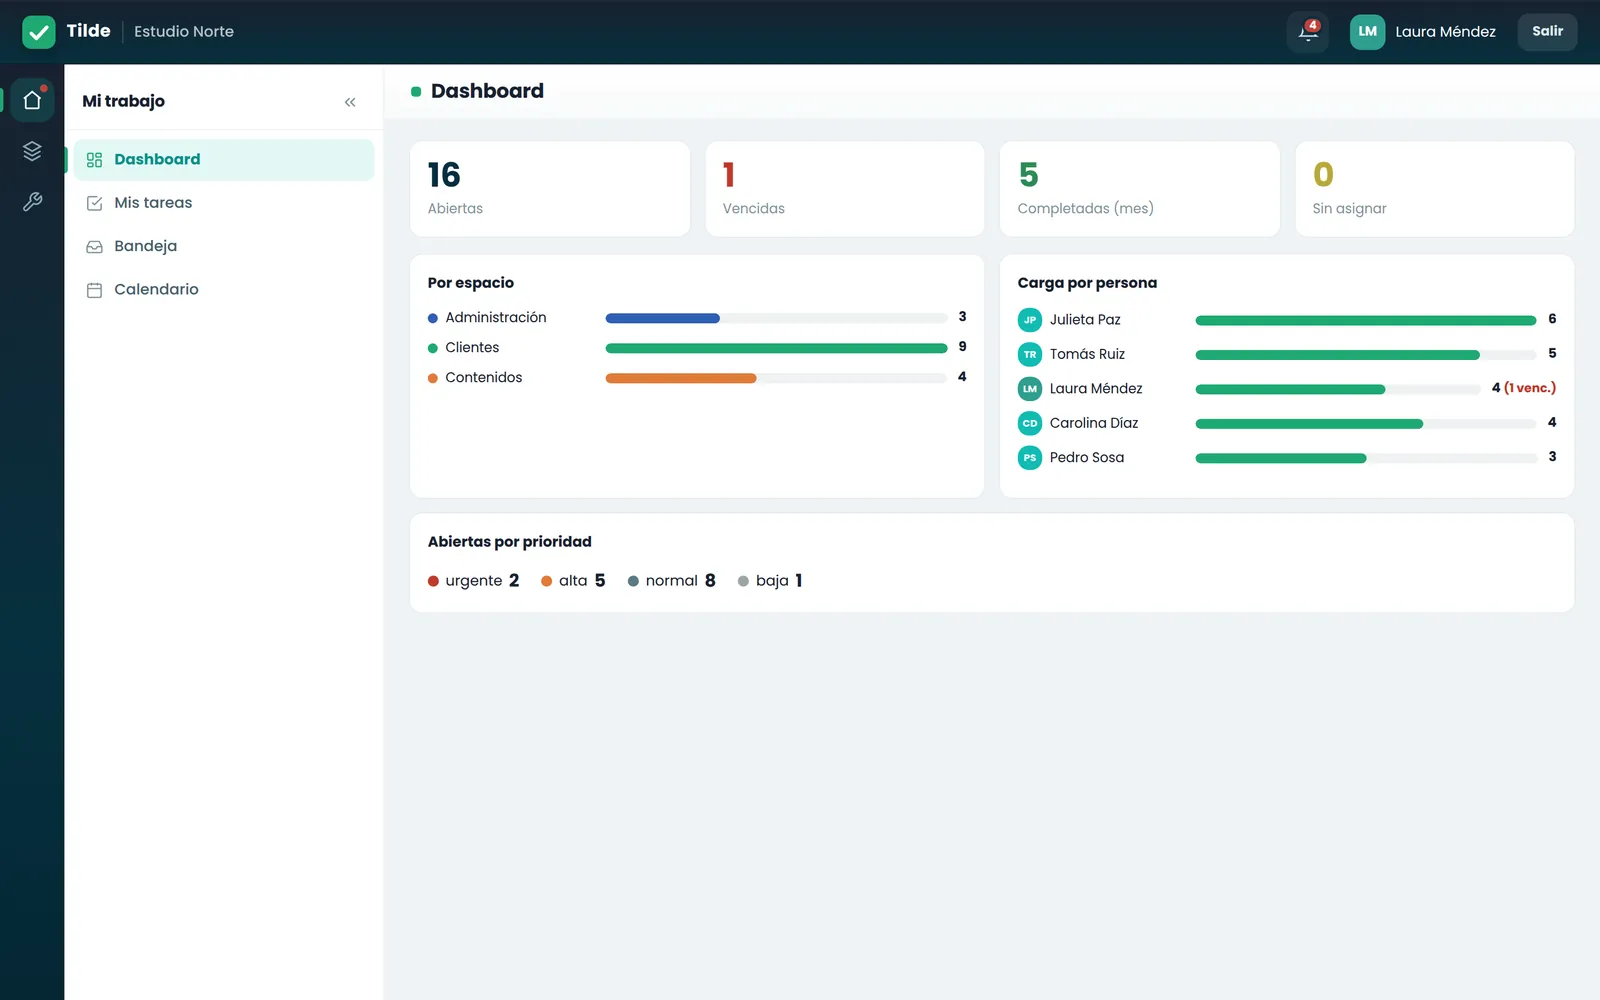Open the layers stack icon in rail
This screenshot has width=1600, height=1000.
(x=32, y=151)
